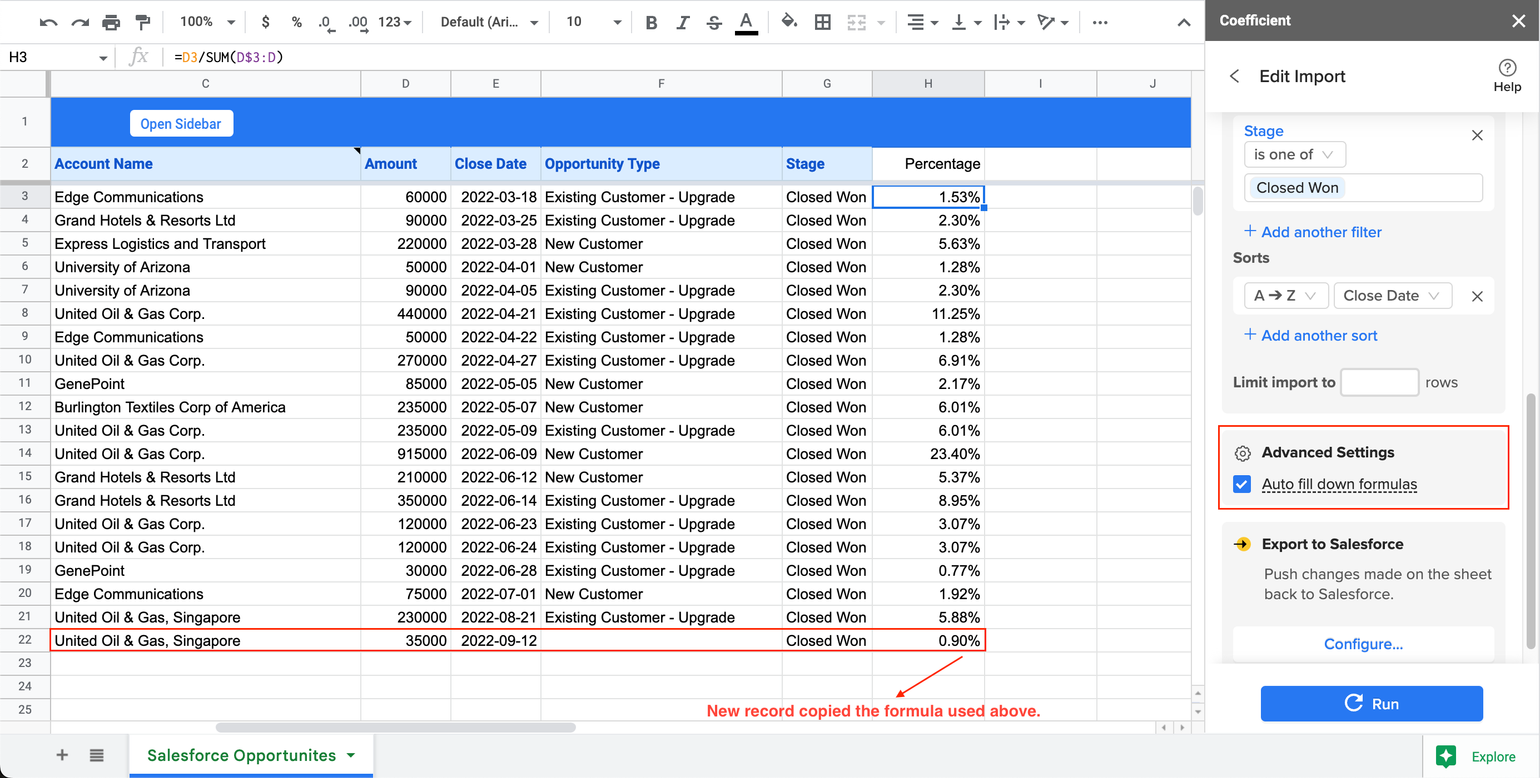The width and height of the screenshot is (1540, 778).
Task: Expand the 'is one of' operator dropdown
Action: pos(1294,155)
